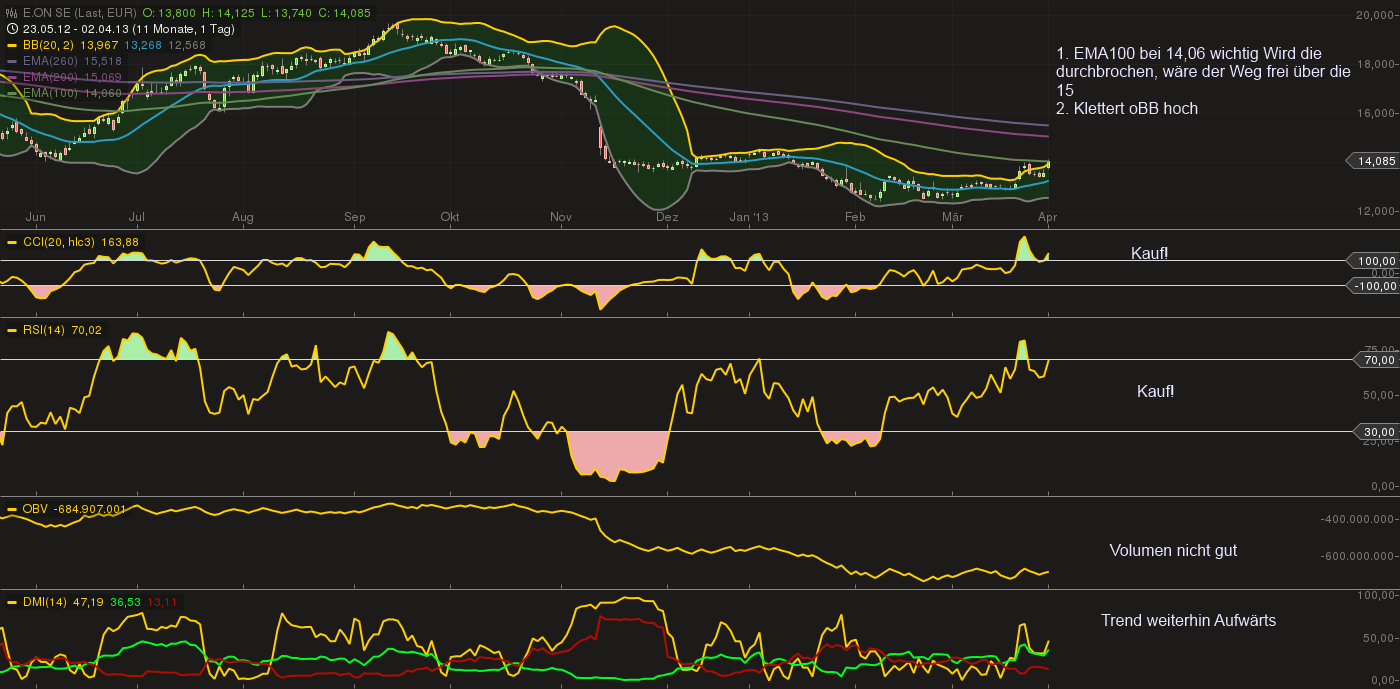Image resolution: width=1400 pixels, height=689 pixels.
Task: Click the close price value C: 14,085
Action: pos(344,13)
